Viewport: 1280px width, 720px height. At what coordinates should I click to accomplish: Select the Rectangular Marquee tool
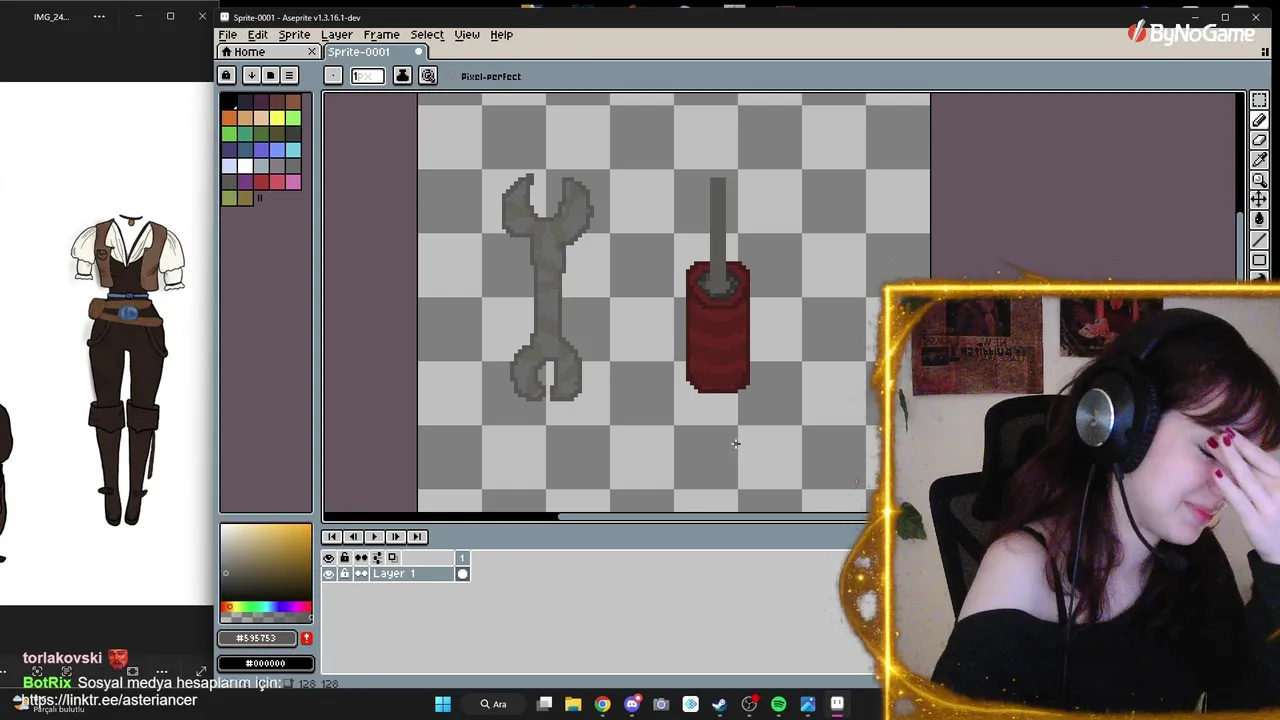click(1259, 100)
